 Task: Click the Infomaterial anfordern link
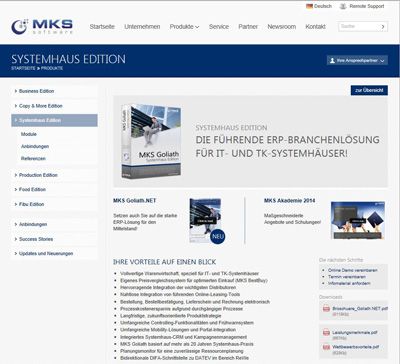tap(349, 283)
